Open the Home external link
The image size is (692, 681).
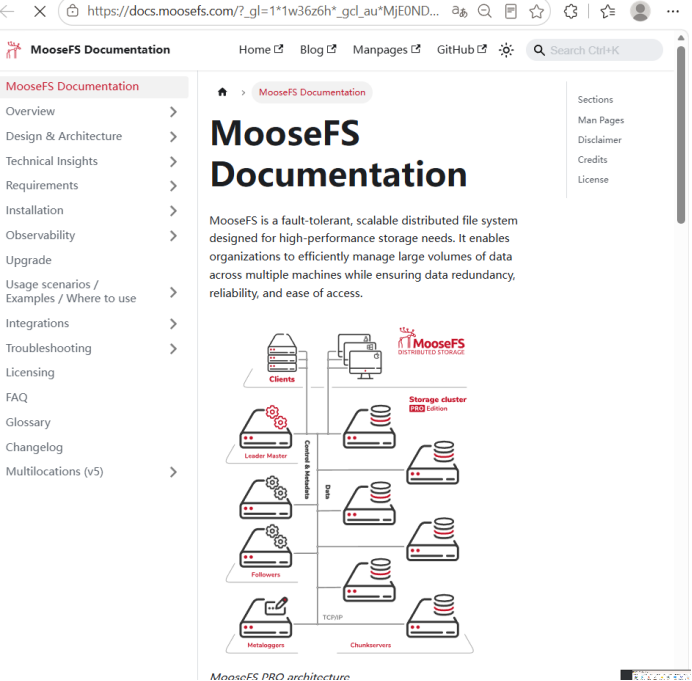pyautogui.click(x=261, y=49)
